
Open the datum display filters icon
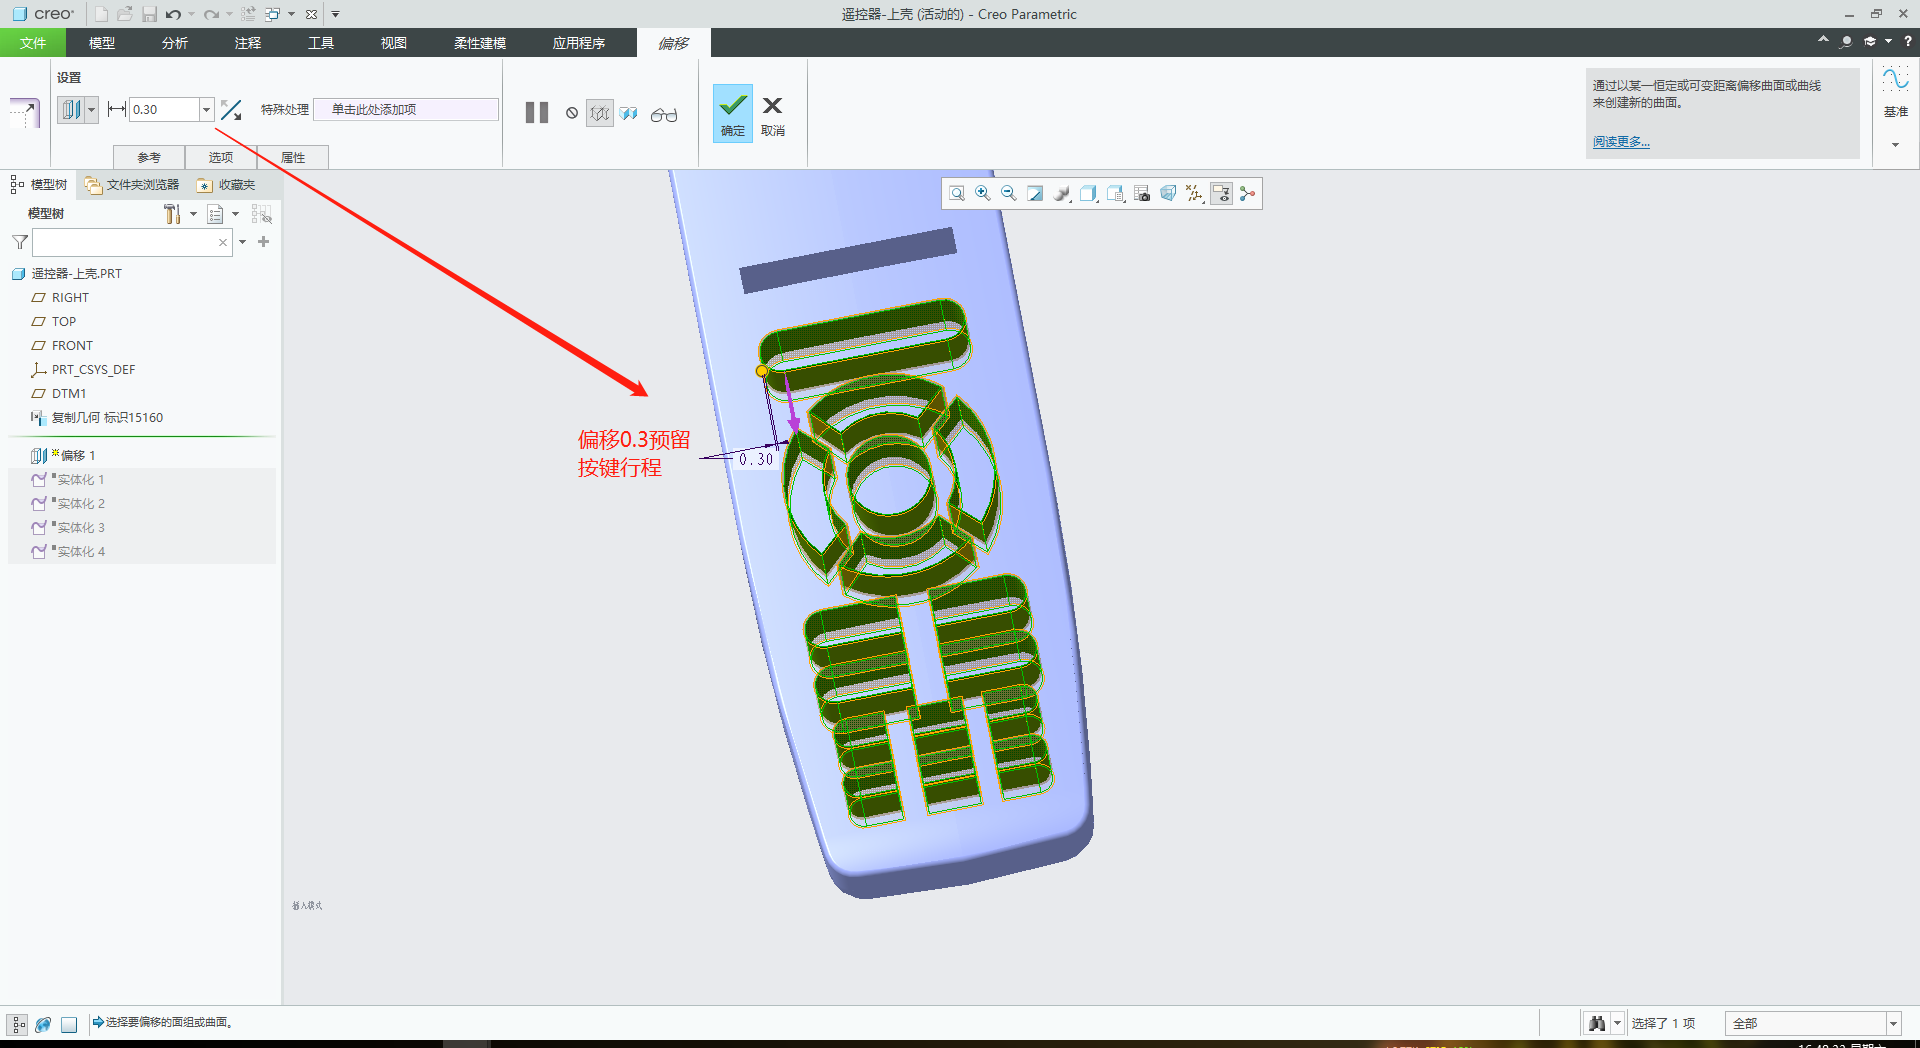click(x=1195, y=194)
